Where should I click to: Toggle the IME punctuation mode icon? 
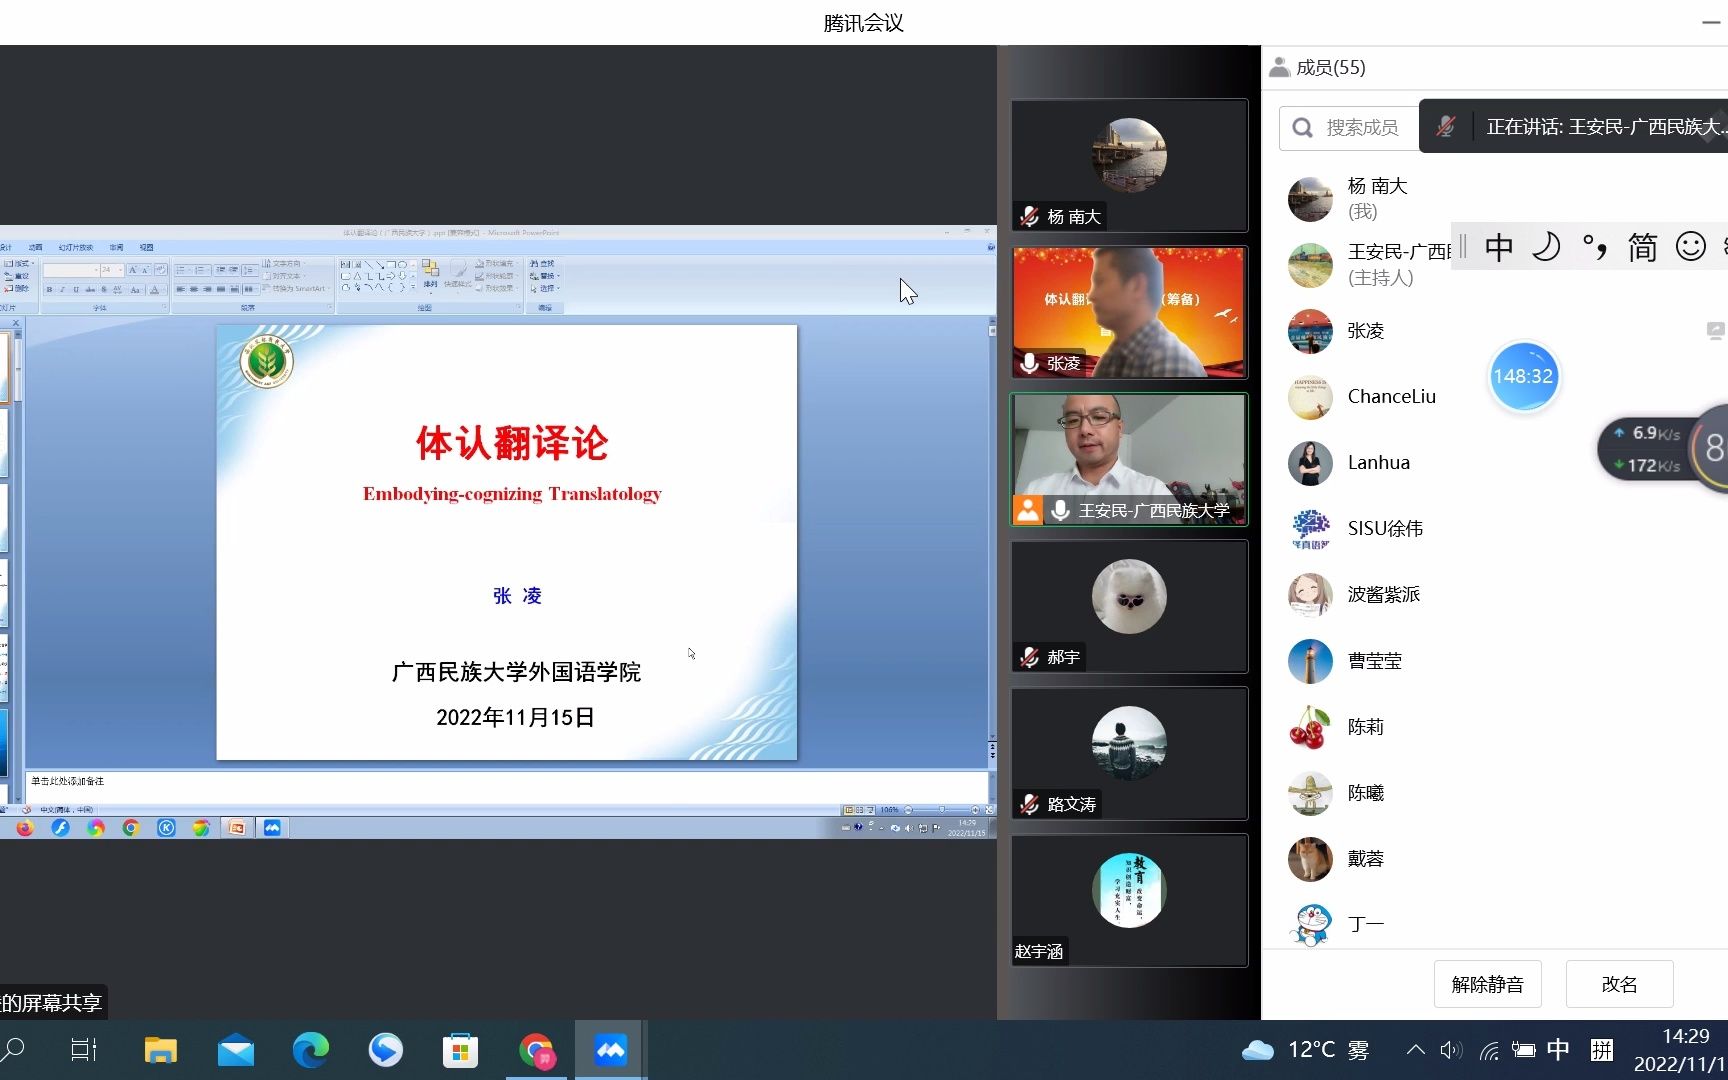click(1595, 247)
